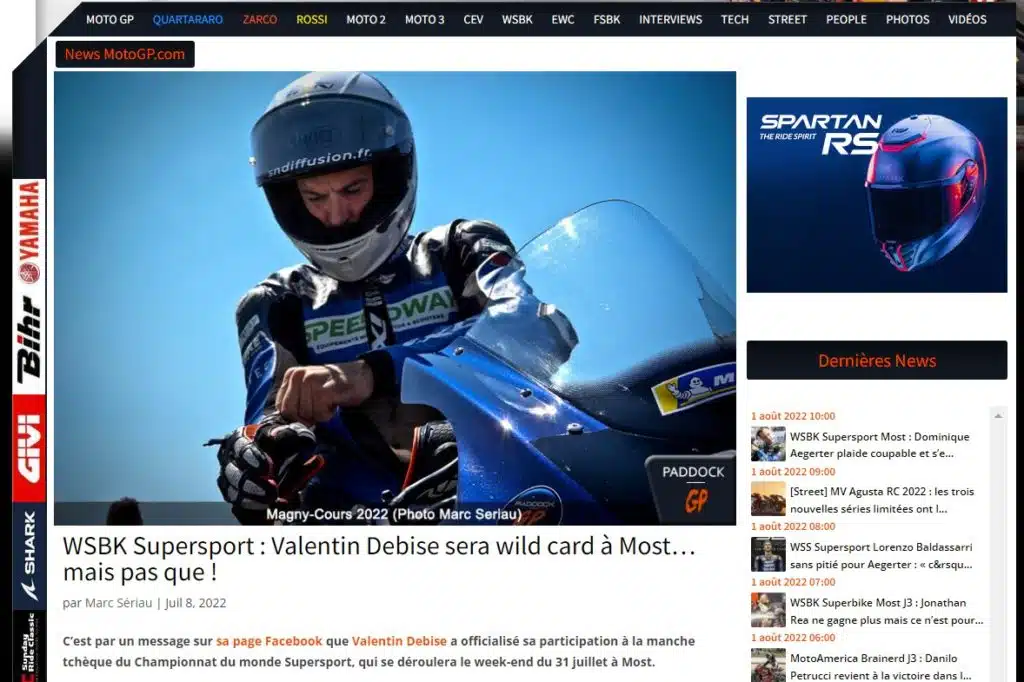Viewport: 1024px width, 682px height.
Task: Select the QUARTARARO menu item
Action: tap(188, 20)
